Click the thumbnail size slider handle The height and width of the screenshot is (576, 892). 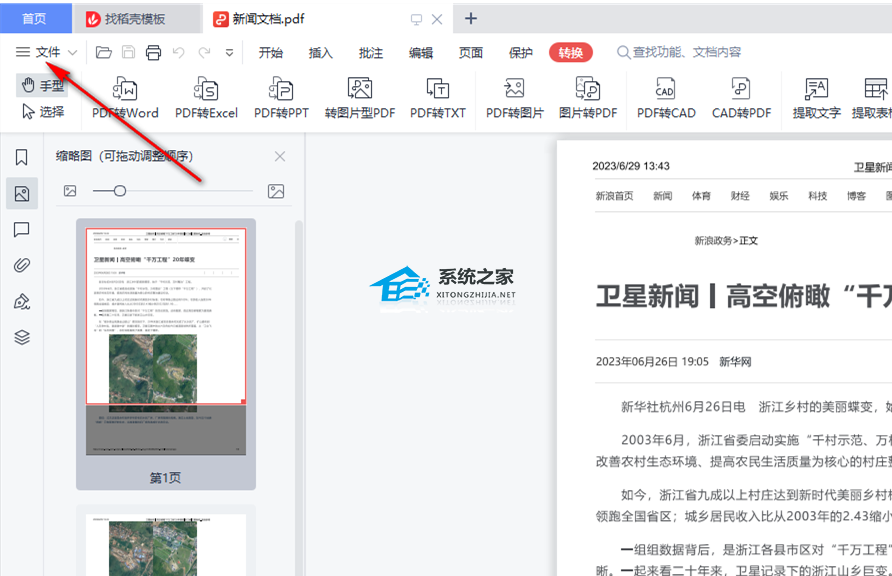(119, 191)
